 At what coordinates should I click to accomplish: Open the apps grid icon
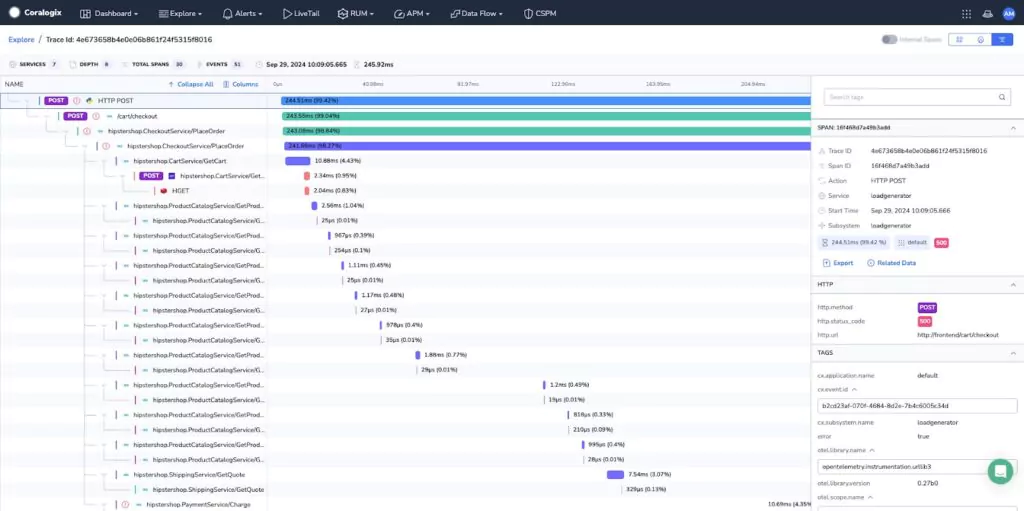[967, 14]
